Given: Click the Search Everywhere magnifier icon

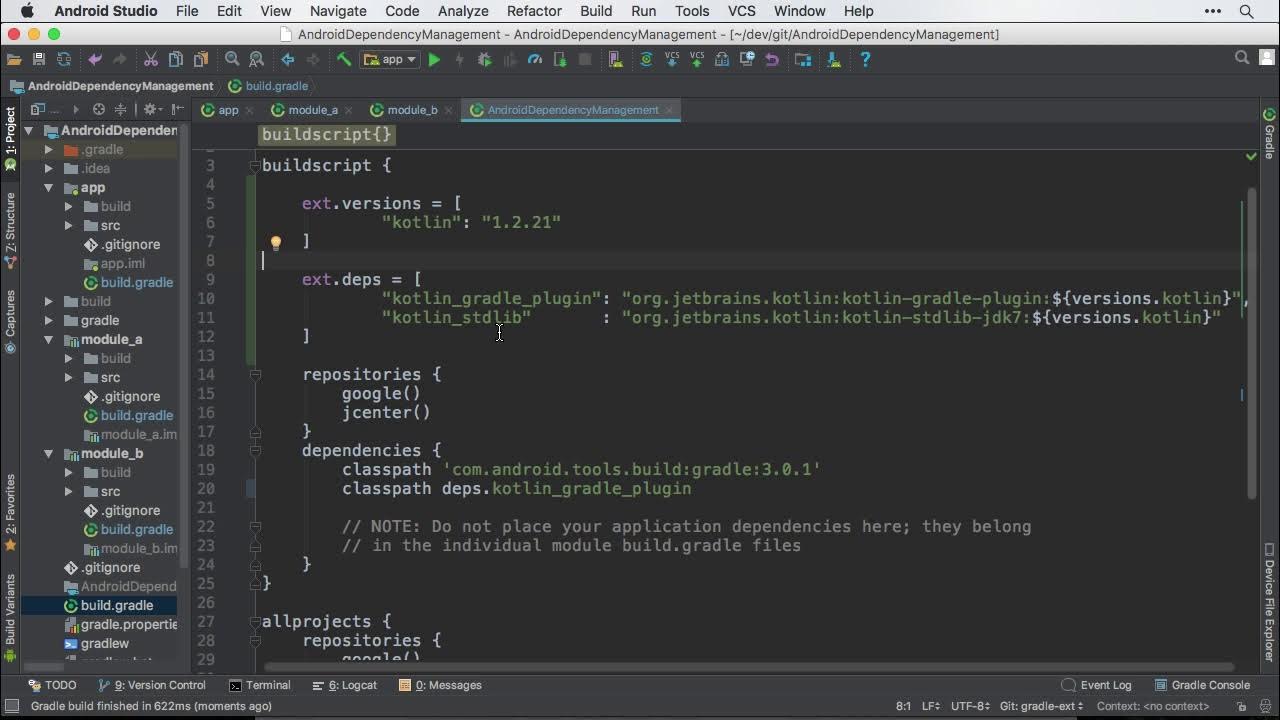Looking at the screenshot, I should pyautogui.click(x=1242, y=58).
